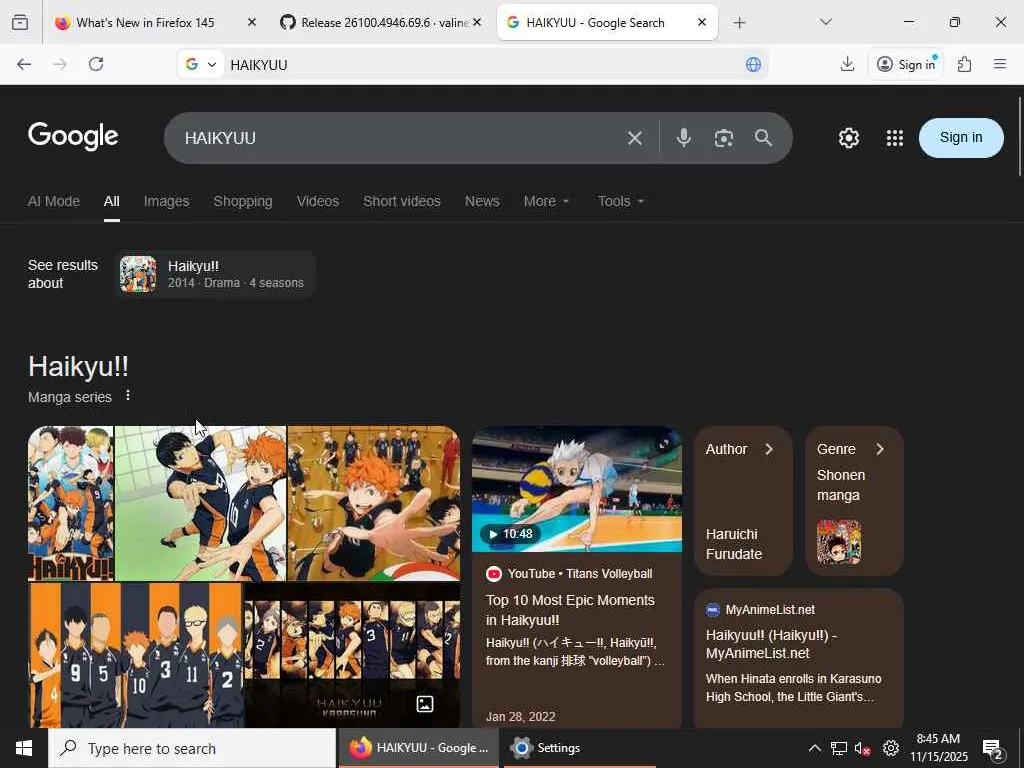Start voice search with microphone icon
Screen dimensions: 1024x768
pos(683,138)
